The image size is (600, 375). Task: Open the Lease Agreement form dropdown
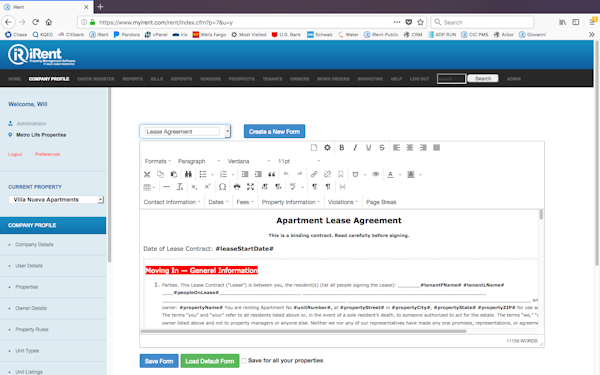point(185,132)
